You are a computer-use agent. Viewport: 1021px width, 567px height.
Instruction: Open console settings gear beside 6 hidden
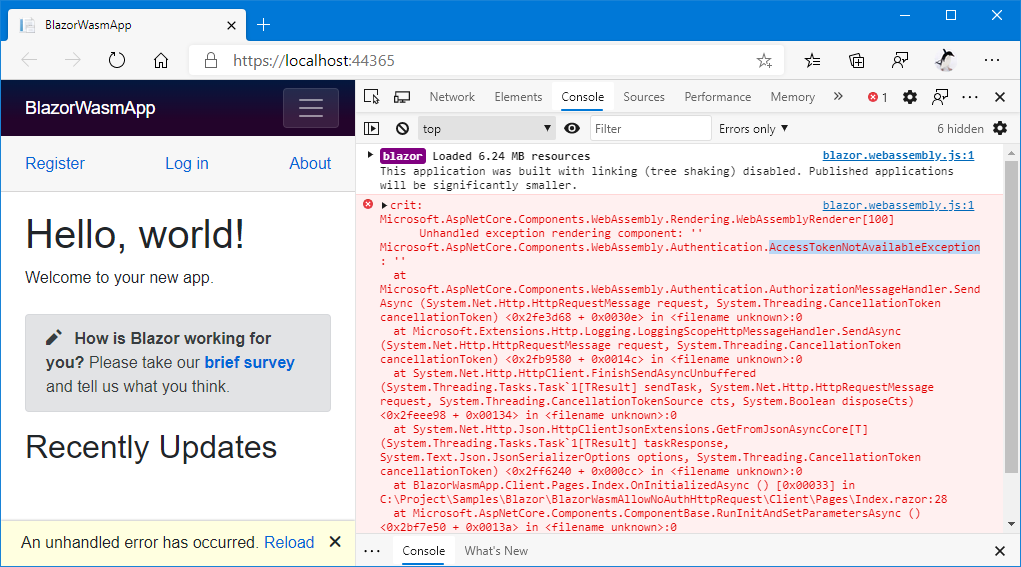pyautogui.click(x=1000, y=128)
